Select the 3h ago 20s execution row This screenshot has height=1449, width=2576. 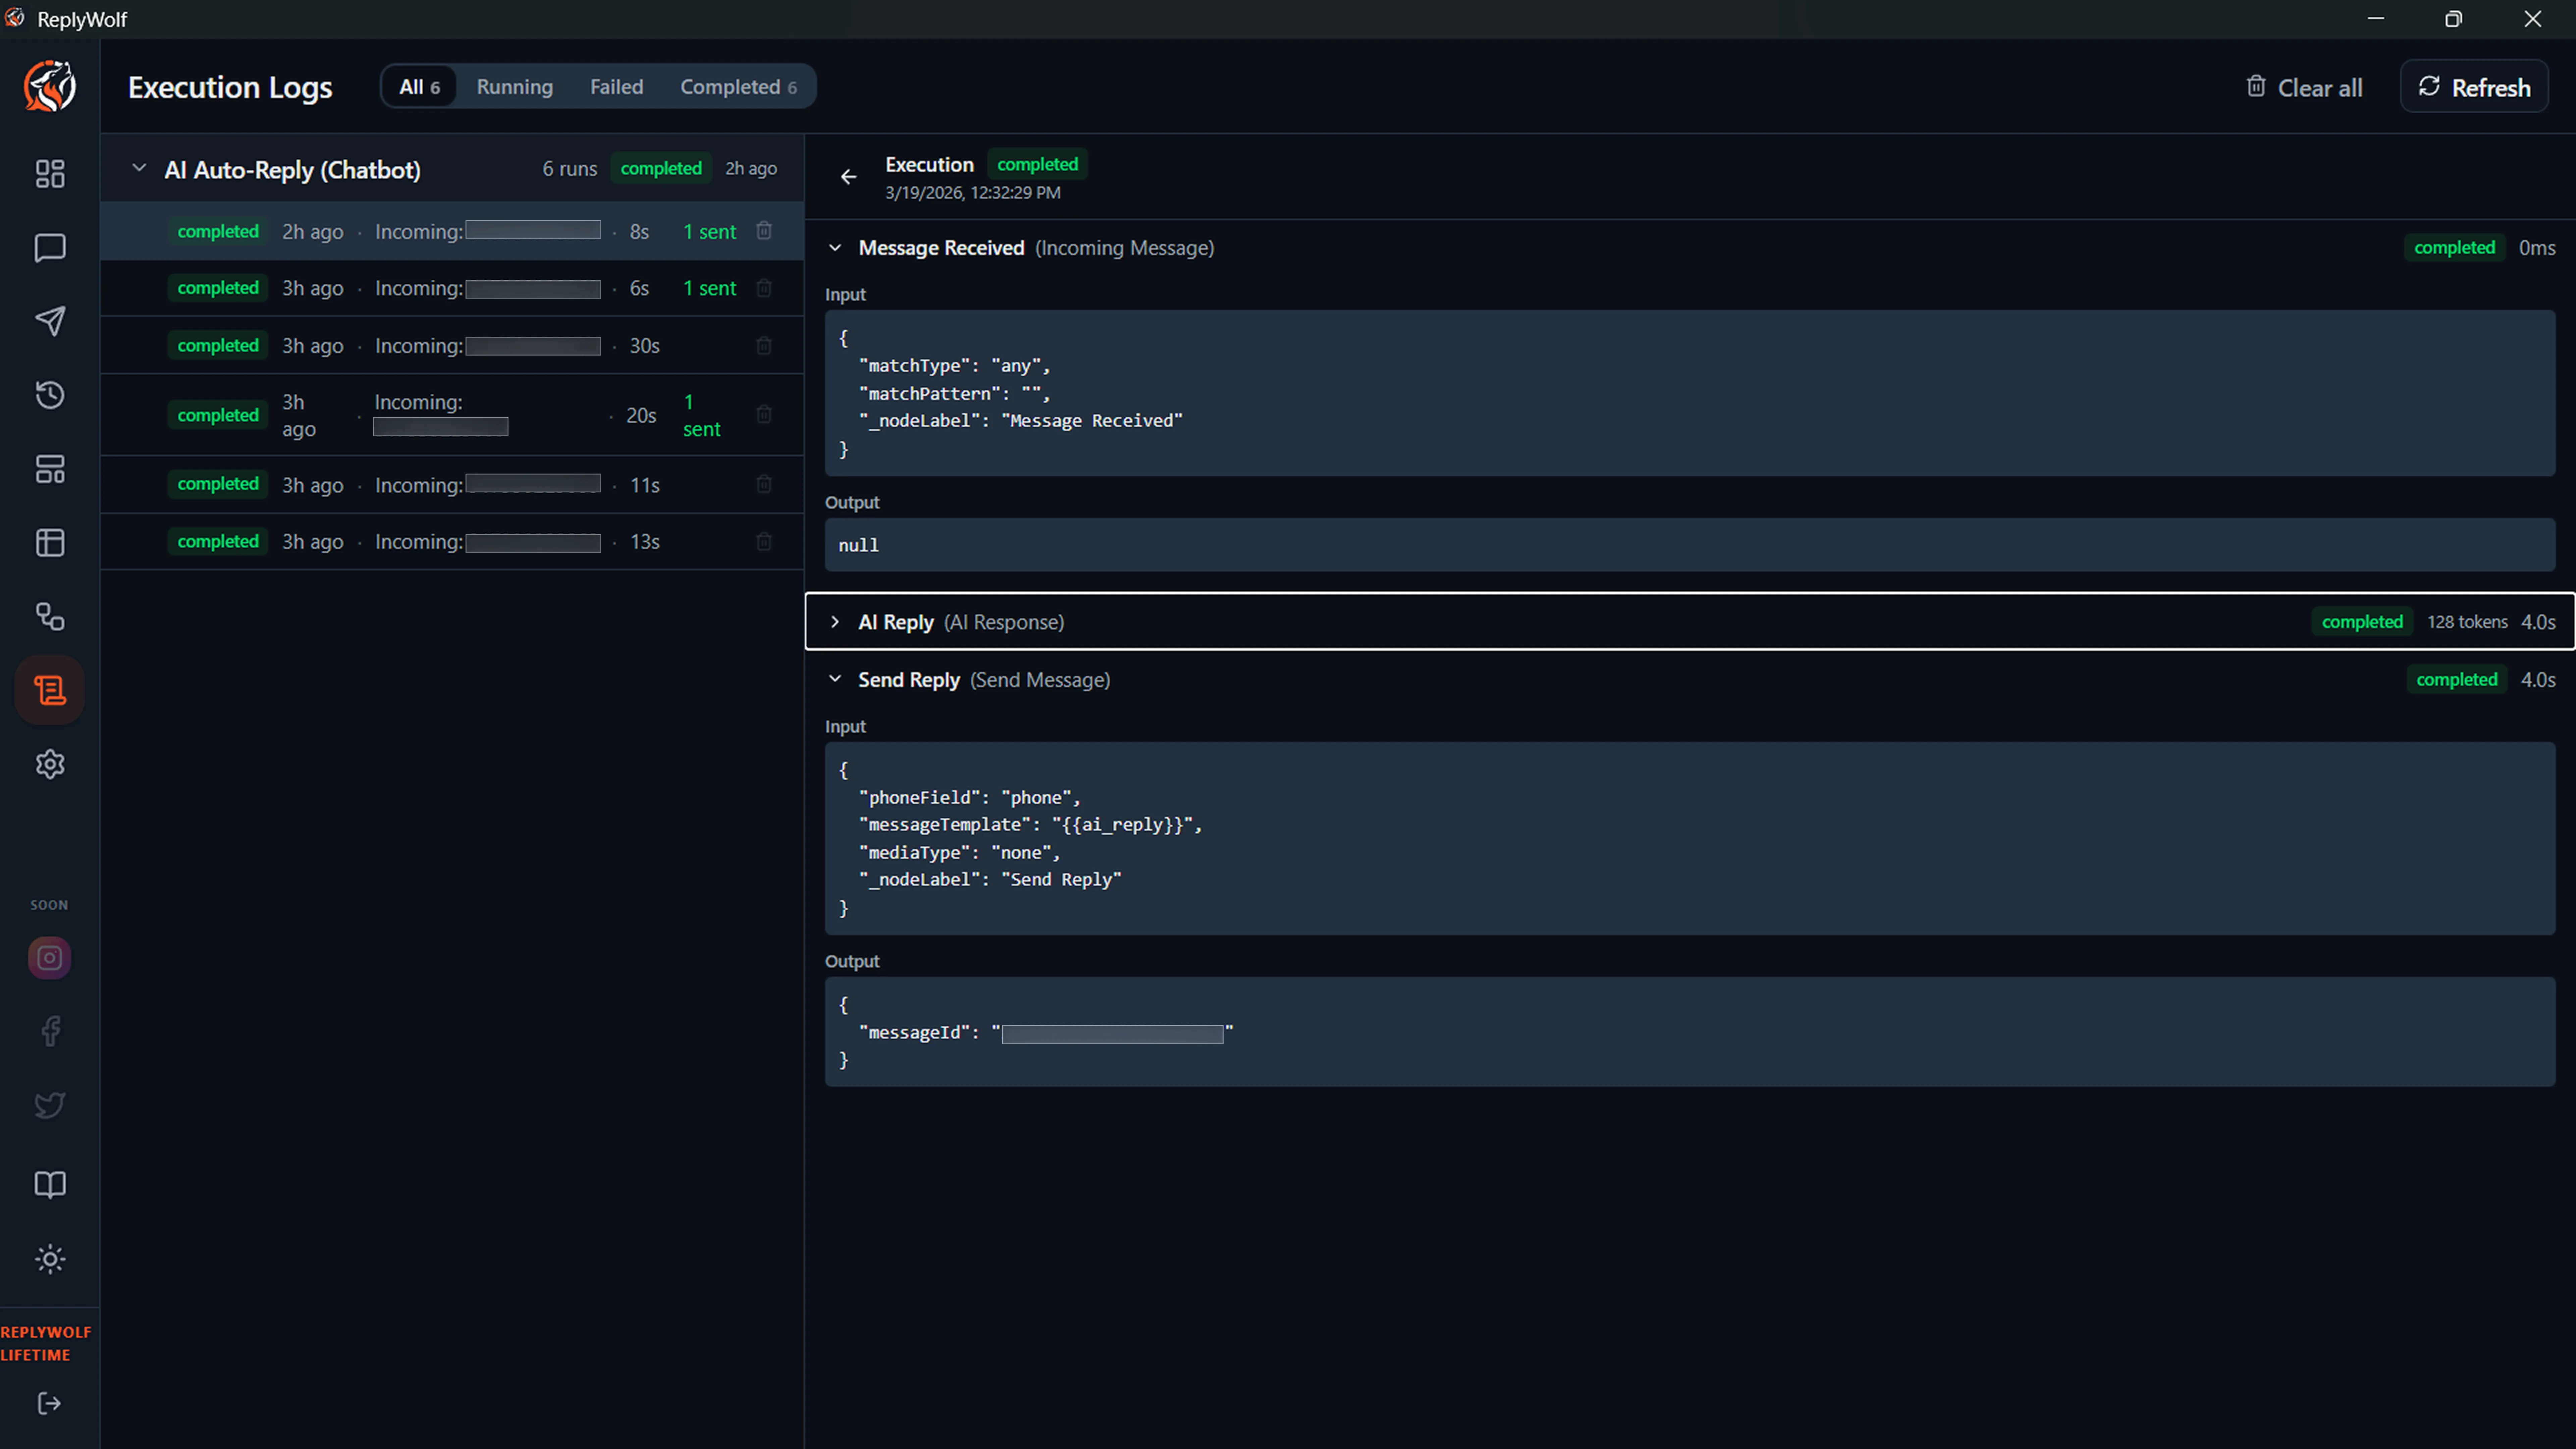point(452,415)
